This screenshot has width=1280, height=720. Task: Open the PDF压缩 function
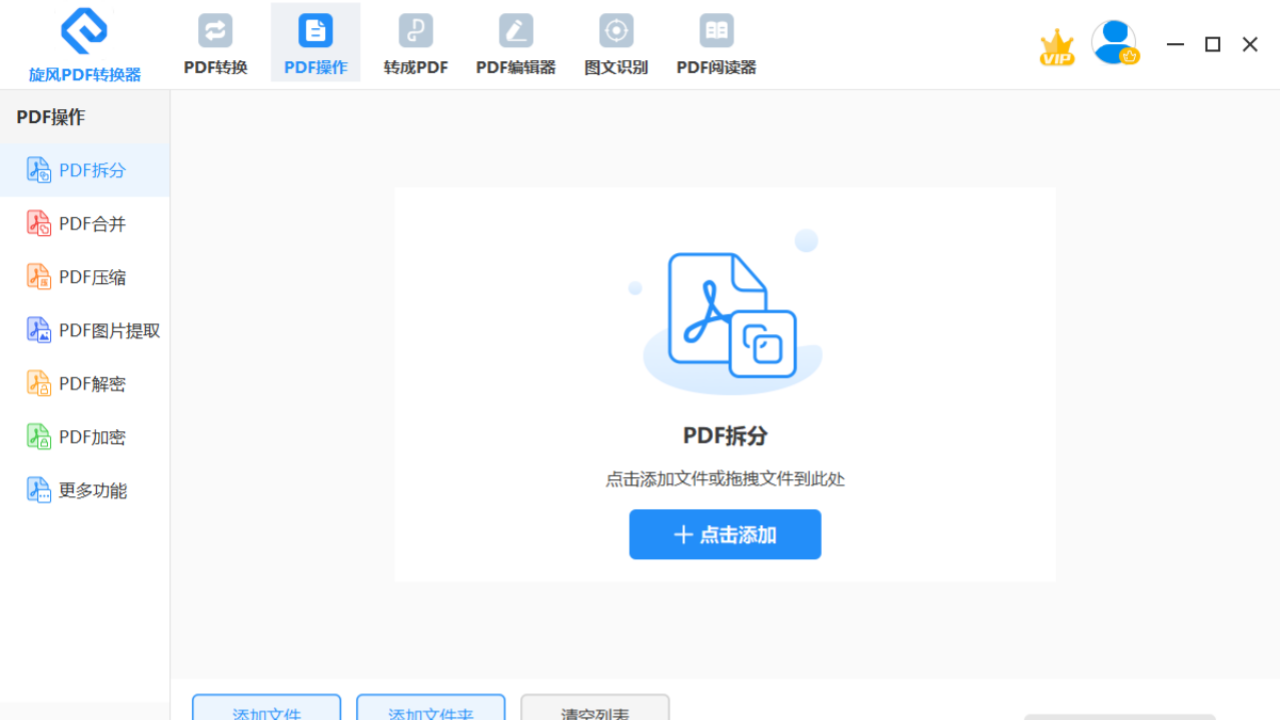point(93,276)
